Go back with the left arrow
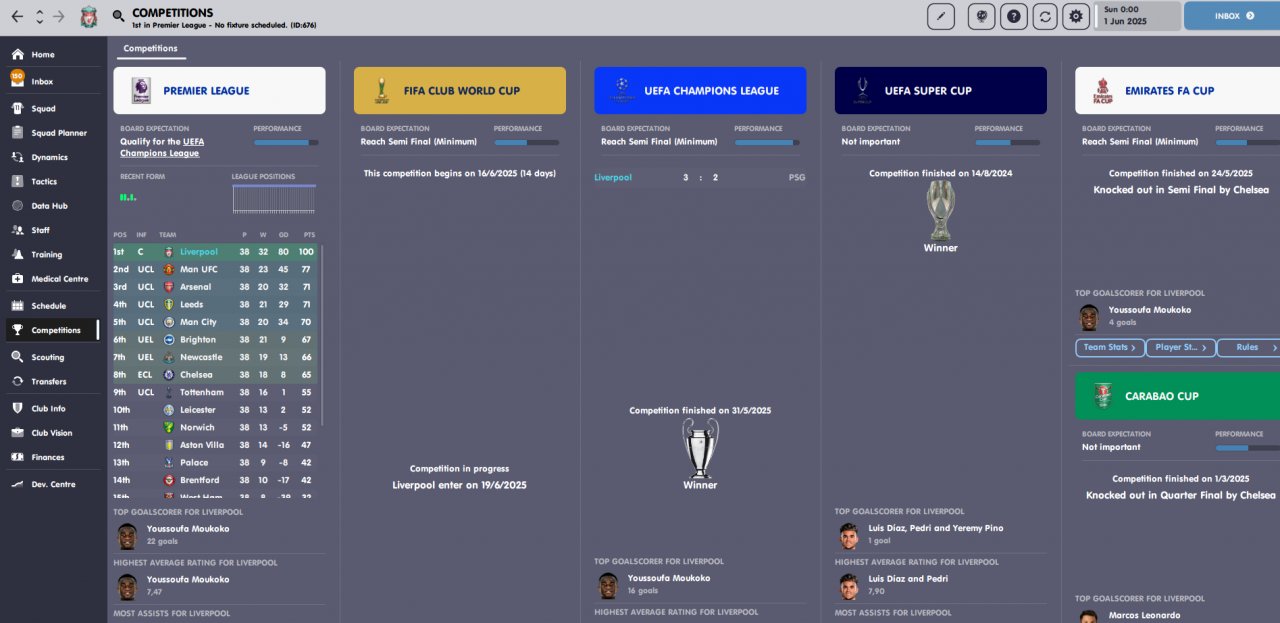Image resolution: width=1280 pixels, height=623 pixels. (x=17, y=16)
